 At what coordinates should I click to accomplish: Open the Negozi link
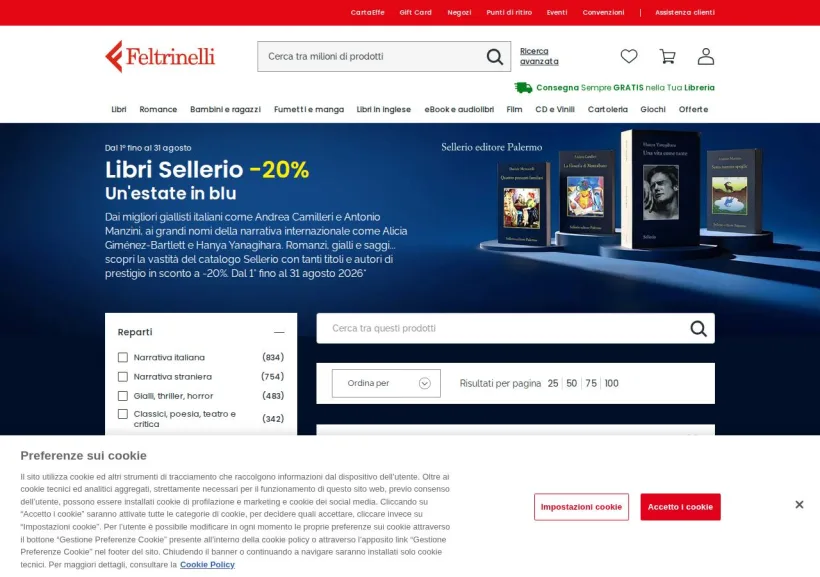tap(459, 13)
